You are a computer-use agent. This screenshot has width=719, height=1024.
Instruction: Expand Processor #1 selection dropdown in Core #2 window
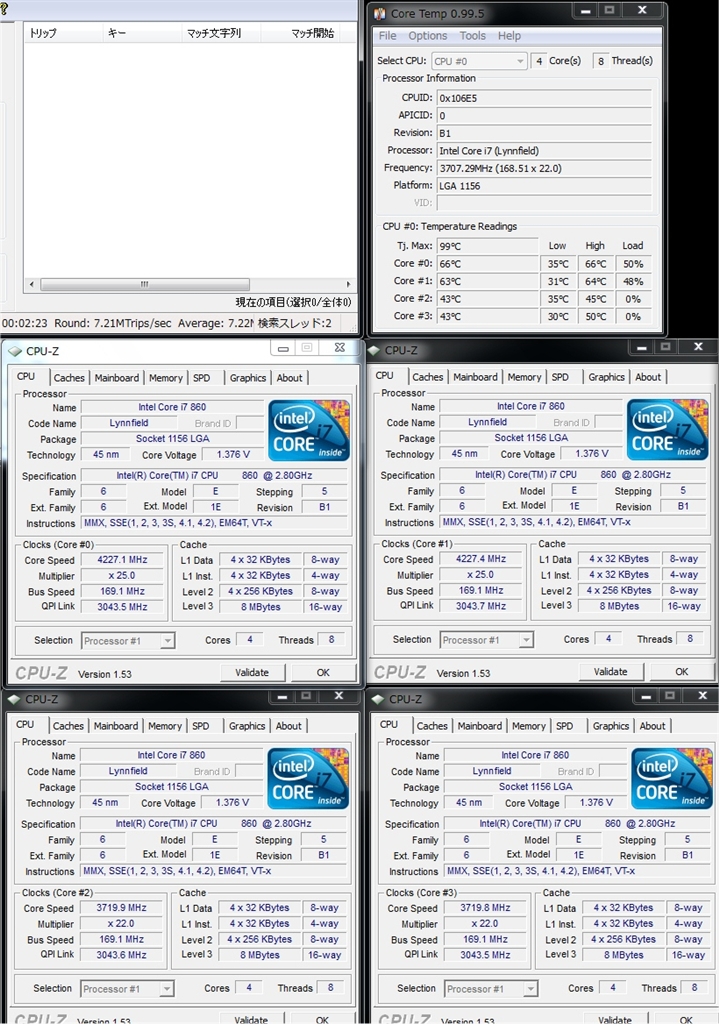pyautogui.click(x=127, y=989)
